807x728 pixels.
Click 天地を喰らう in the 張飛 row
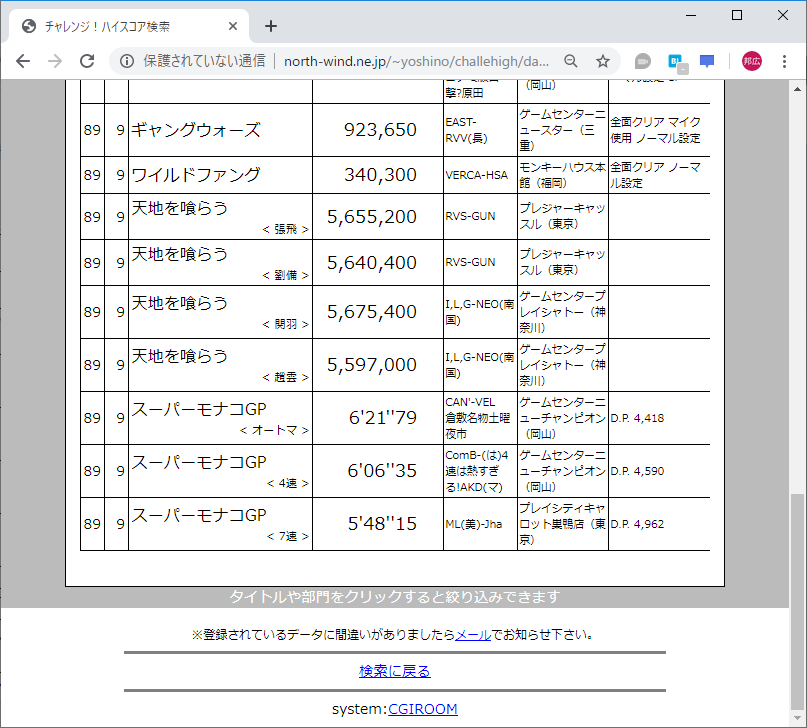tap(180, 208)
